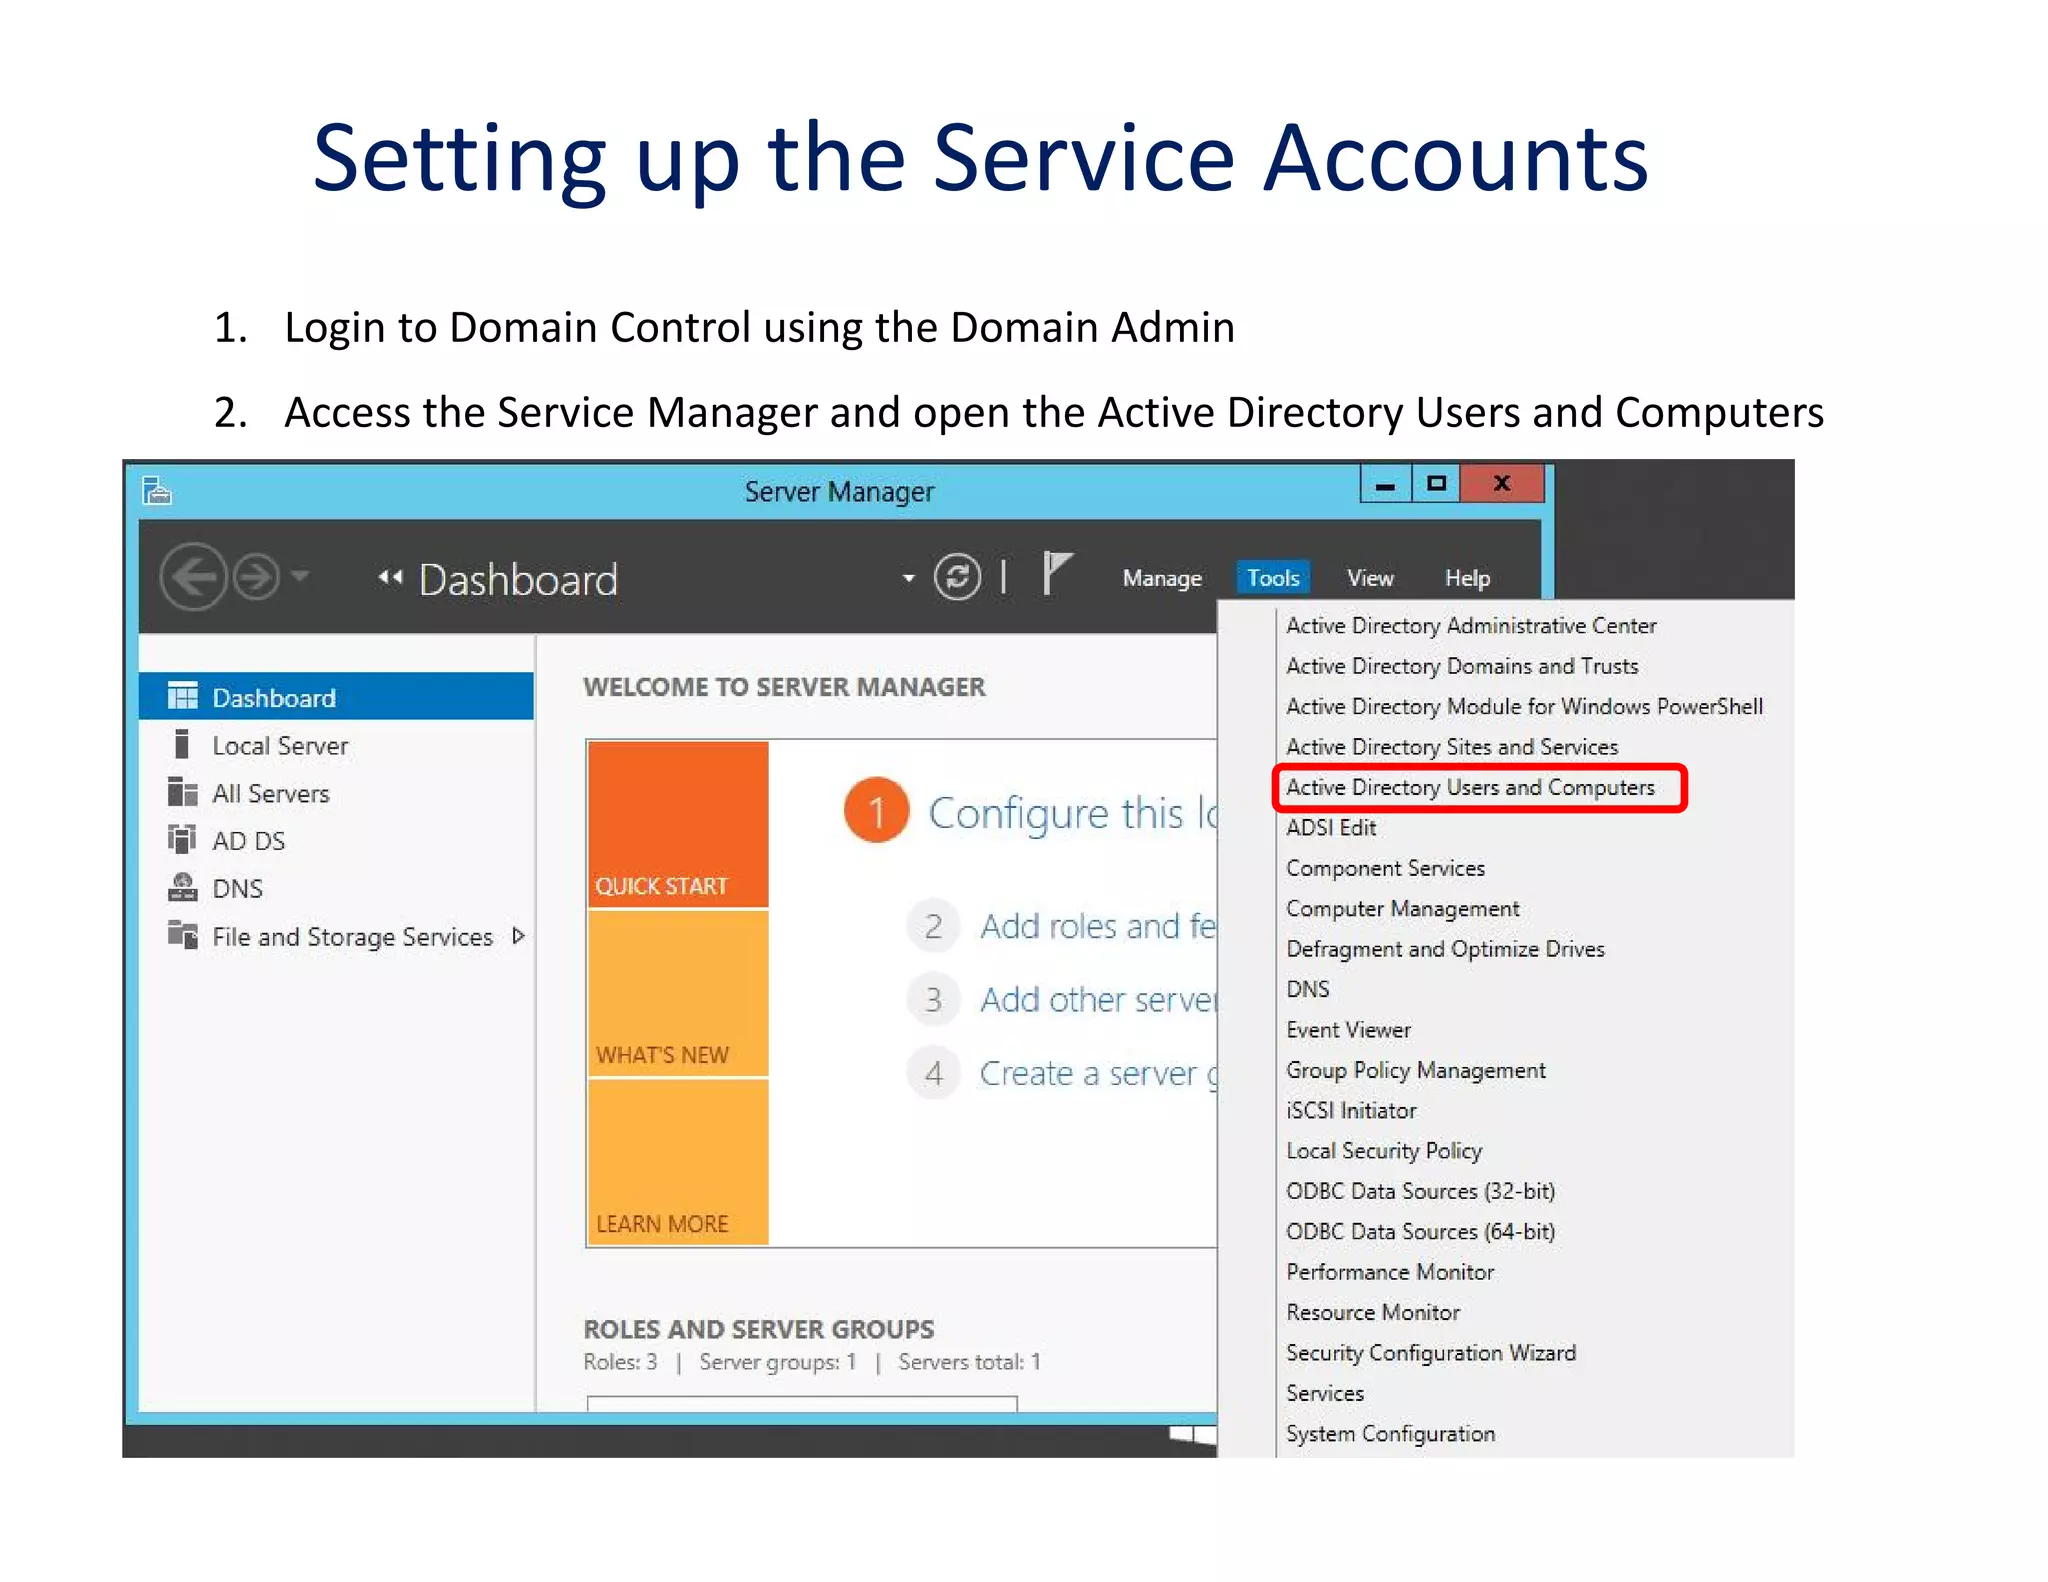The image size is (2048, 1582).
Task: Click Create a server group link
Action: click(x=1098, y=1073)
